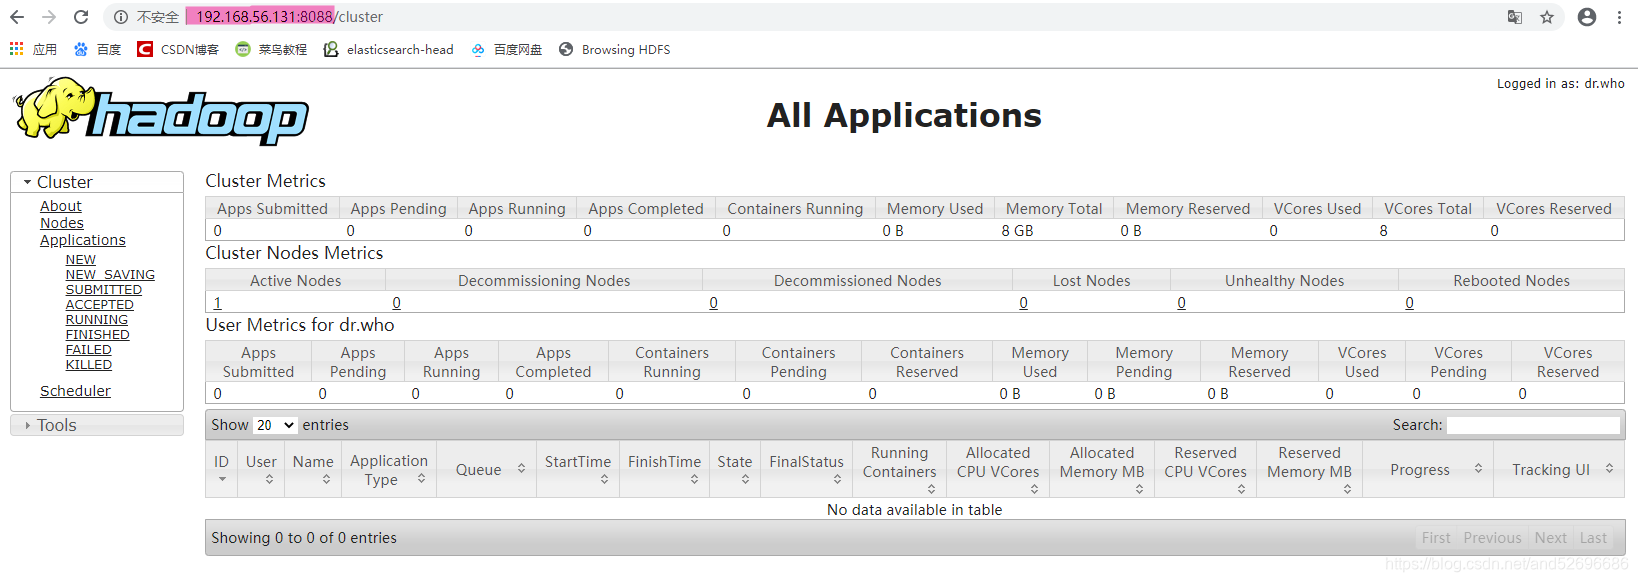The width and height of the screenshot is (1638, 582).
Task: Open the Rebooted Nodes count link
Action: tap(1409, 303)
